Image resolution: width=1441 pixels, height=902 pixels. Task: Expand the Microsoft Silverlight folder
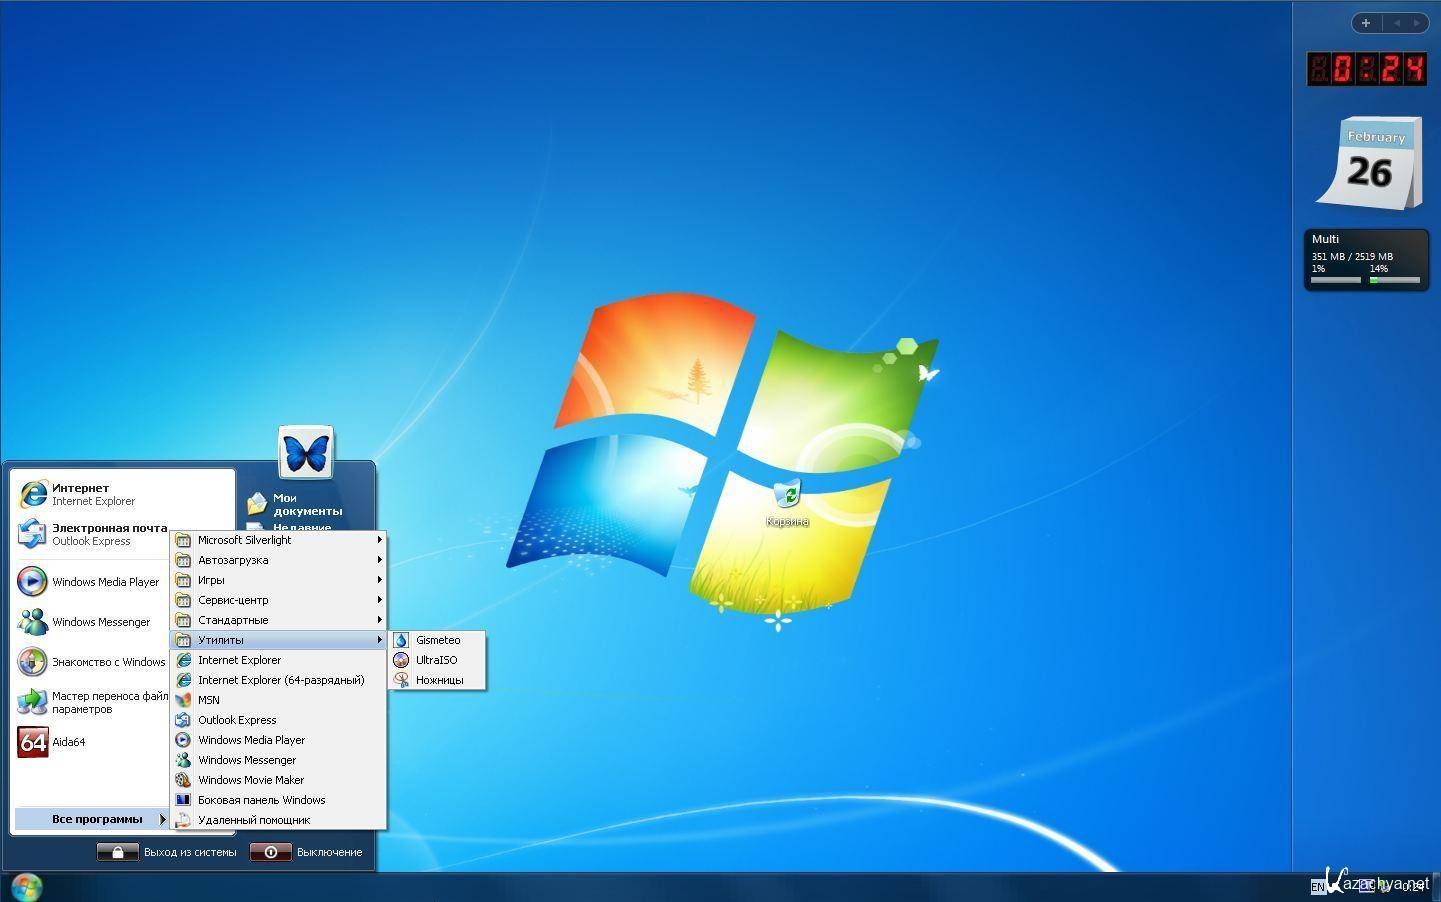coord(279,540)
